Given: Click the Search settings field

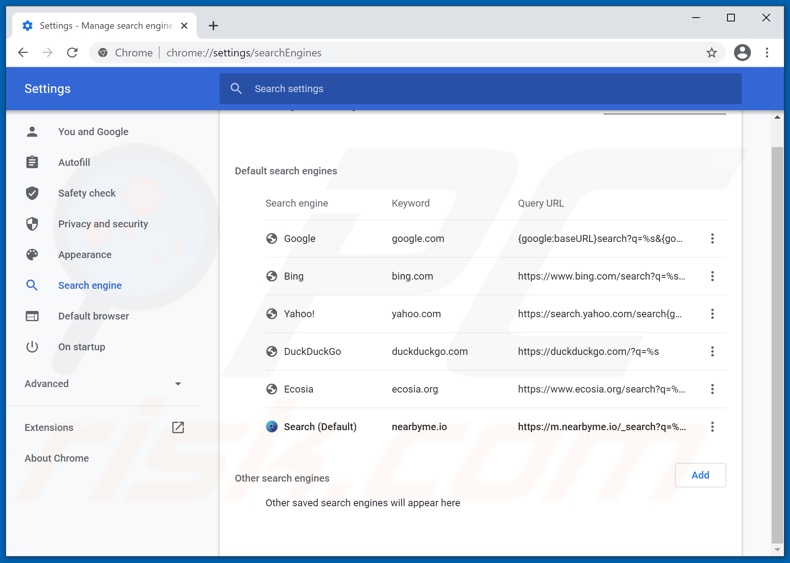Looking at the screenshot, I should [x=480, y=89].
